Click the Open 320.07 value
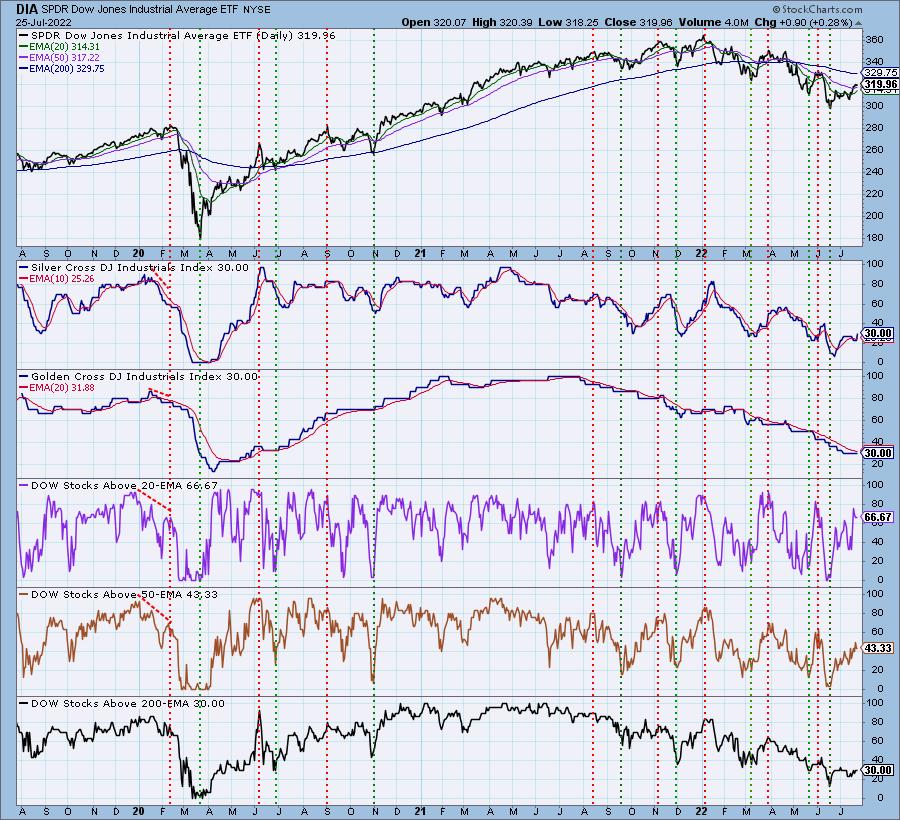 point(434,22)
